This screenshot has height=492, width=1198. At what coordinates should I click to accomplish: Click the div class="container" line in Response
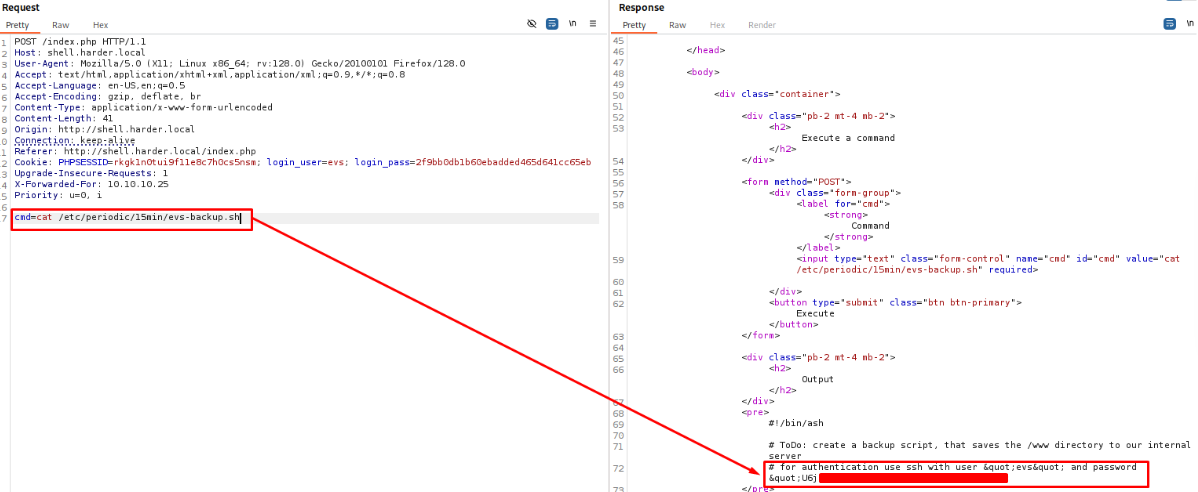777,95
